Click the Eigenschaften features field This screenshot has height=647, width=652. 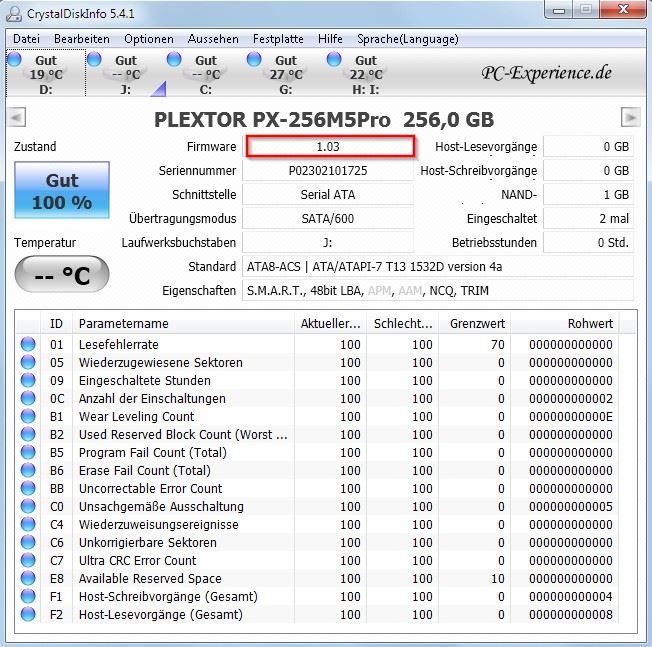point(438,291)
